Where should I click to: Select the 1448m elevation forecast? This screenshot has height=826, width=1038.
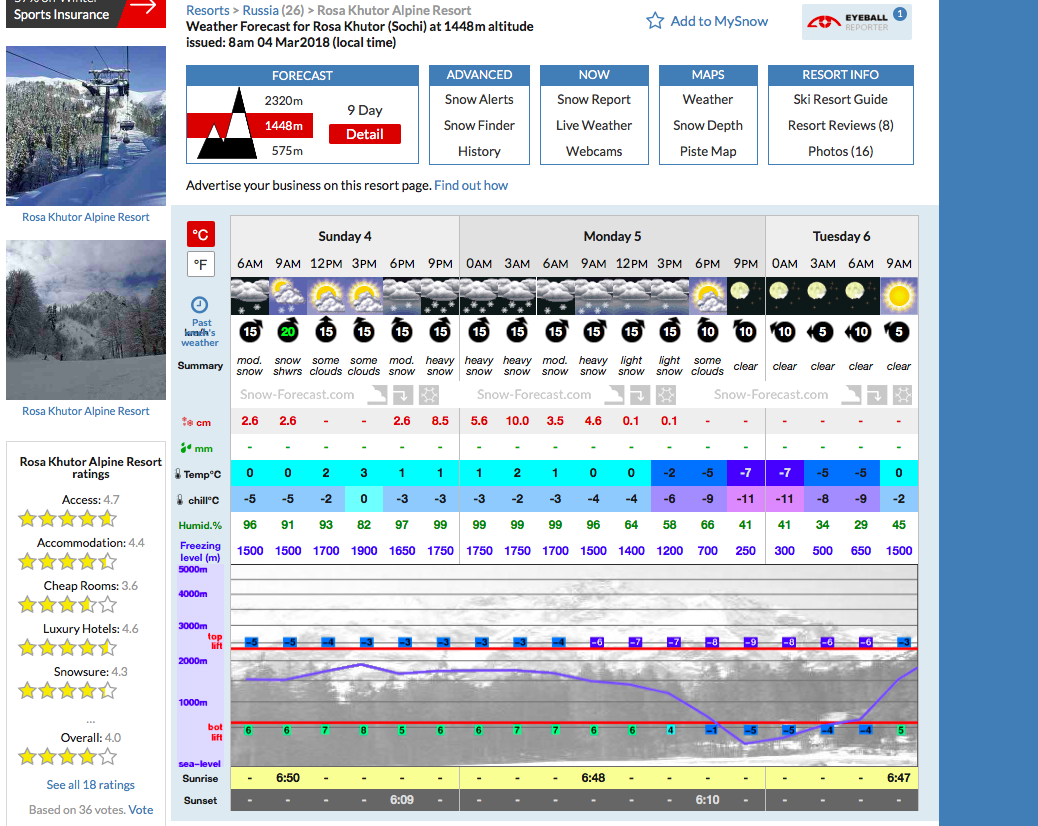pos(283,126)
